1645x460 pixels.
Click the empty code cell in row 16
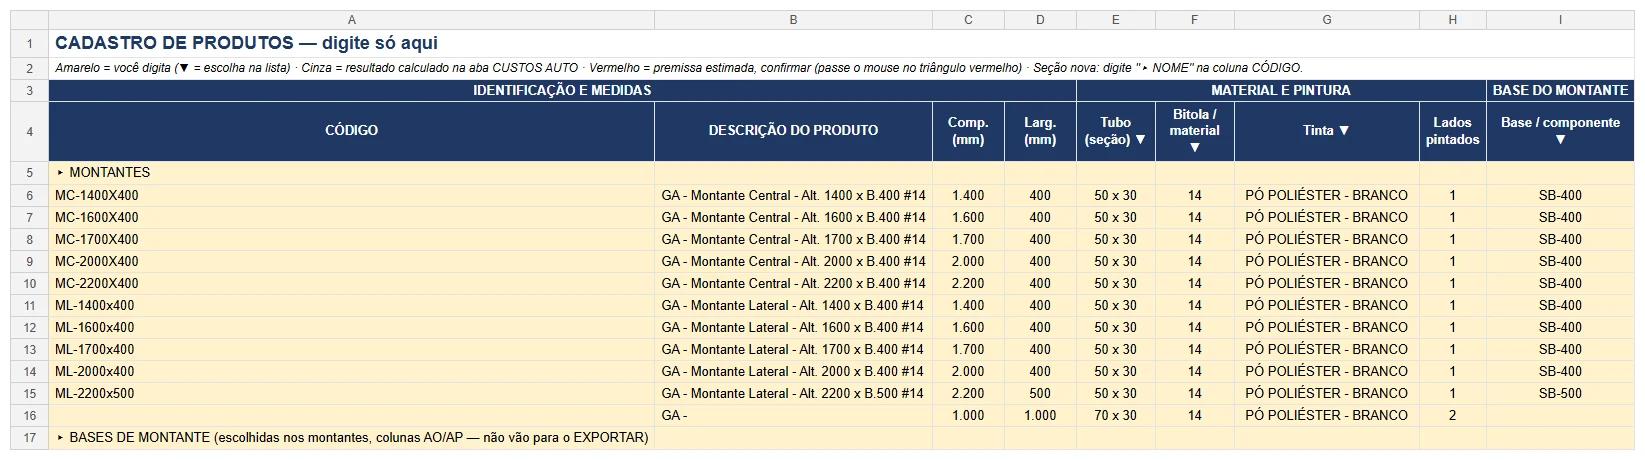pyautogui.click(x=351, y=415)
